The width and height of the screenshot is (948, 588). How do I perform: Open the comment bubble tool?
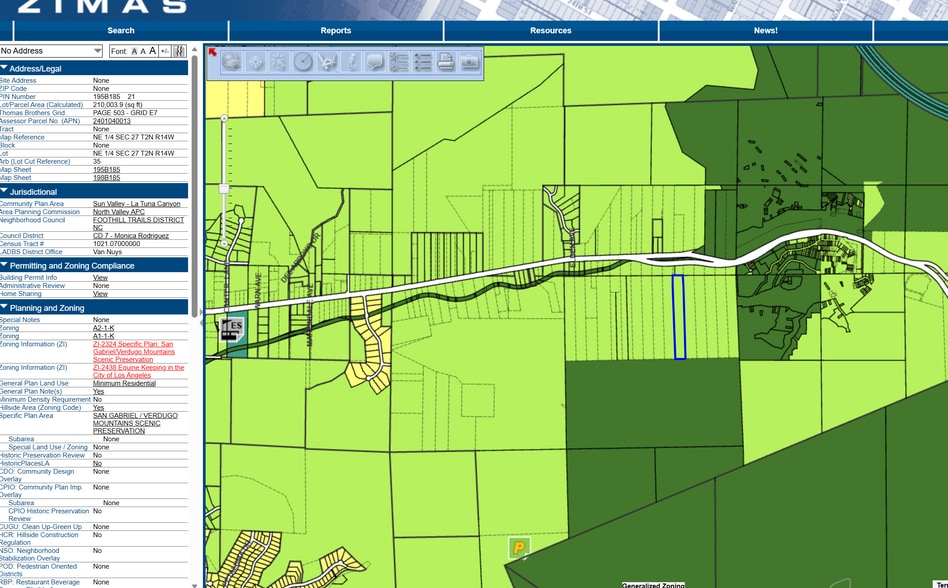(374, 61)
